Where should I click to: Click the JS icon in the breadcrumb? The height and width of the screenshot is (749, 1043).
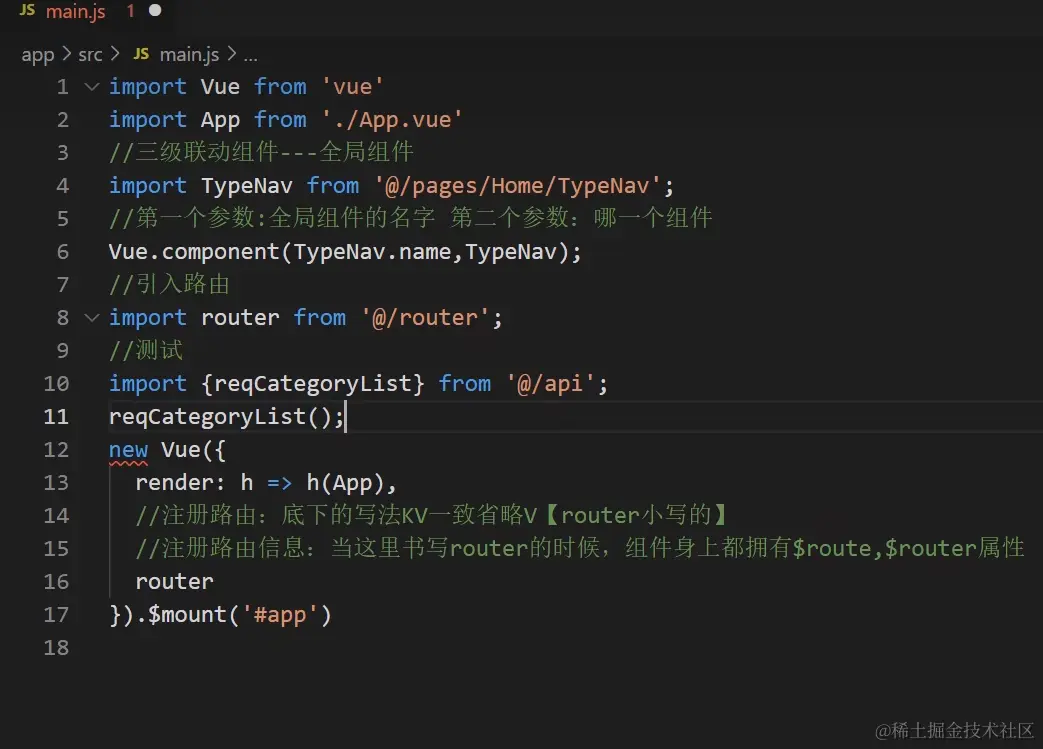tap(141, 54)
